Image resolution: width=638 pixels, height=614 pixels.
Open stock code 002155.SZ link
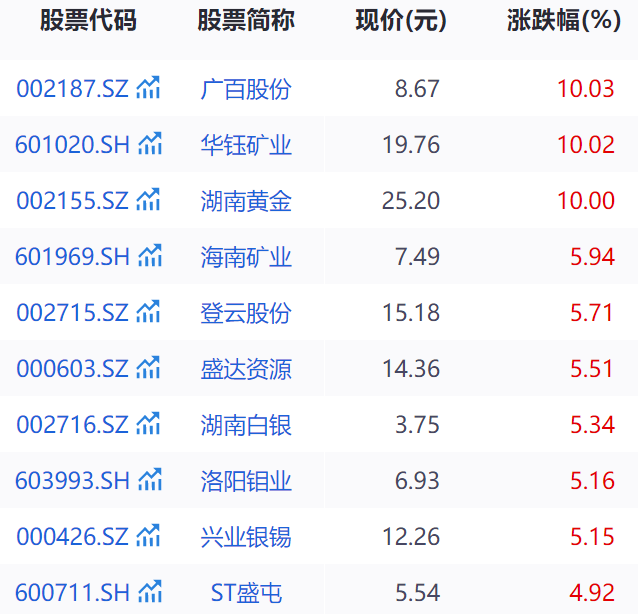pos(72,200)
